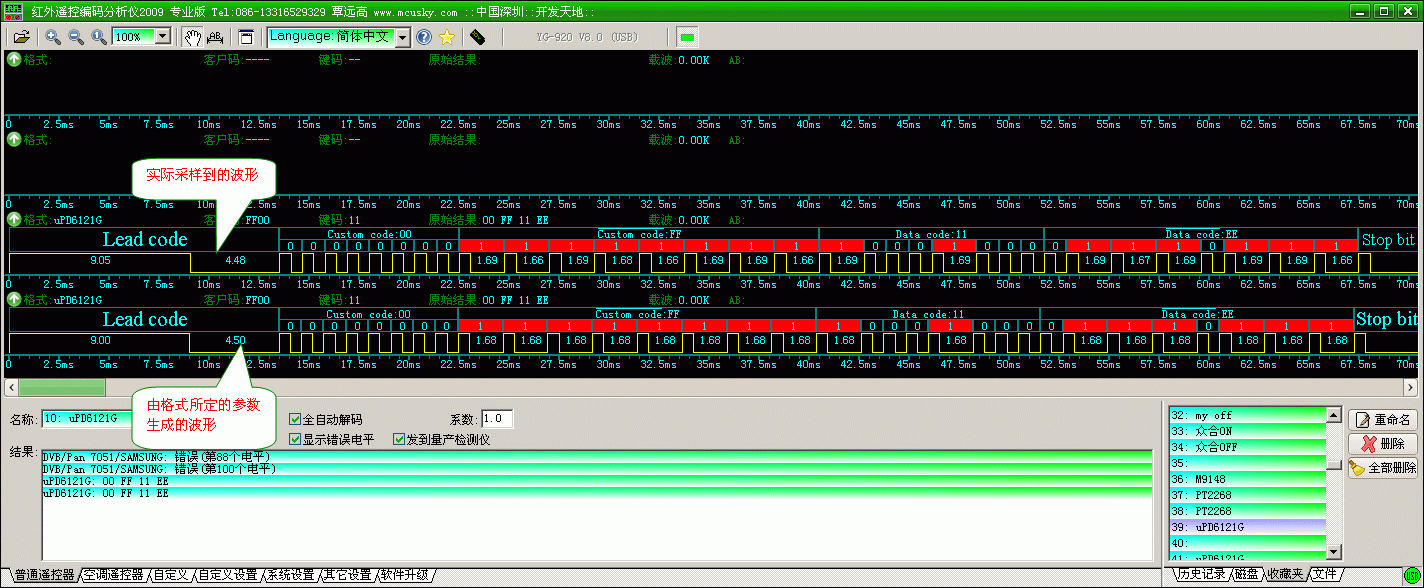The width and height of the screenshot is (1424, 588).
Task: Toggle 发到量产检测仪 checkbox
Action: coord(399,439)
